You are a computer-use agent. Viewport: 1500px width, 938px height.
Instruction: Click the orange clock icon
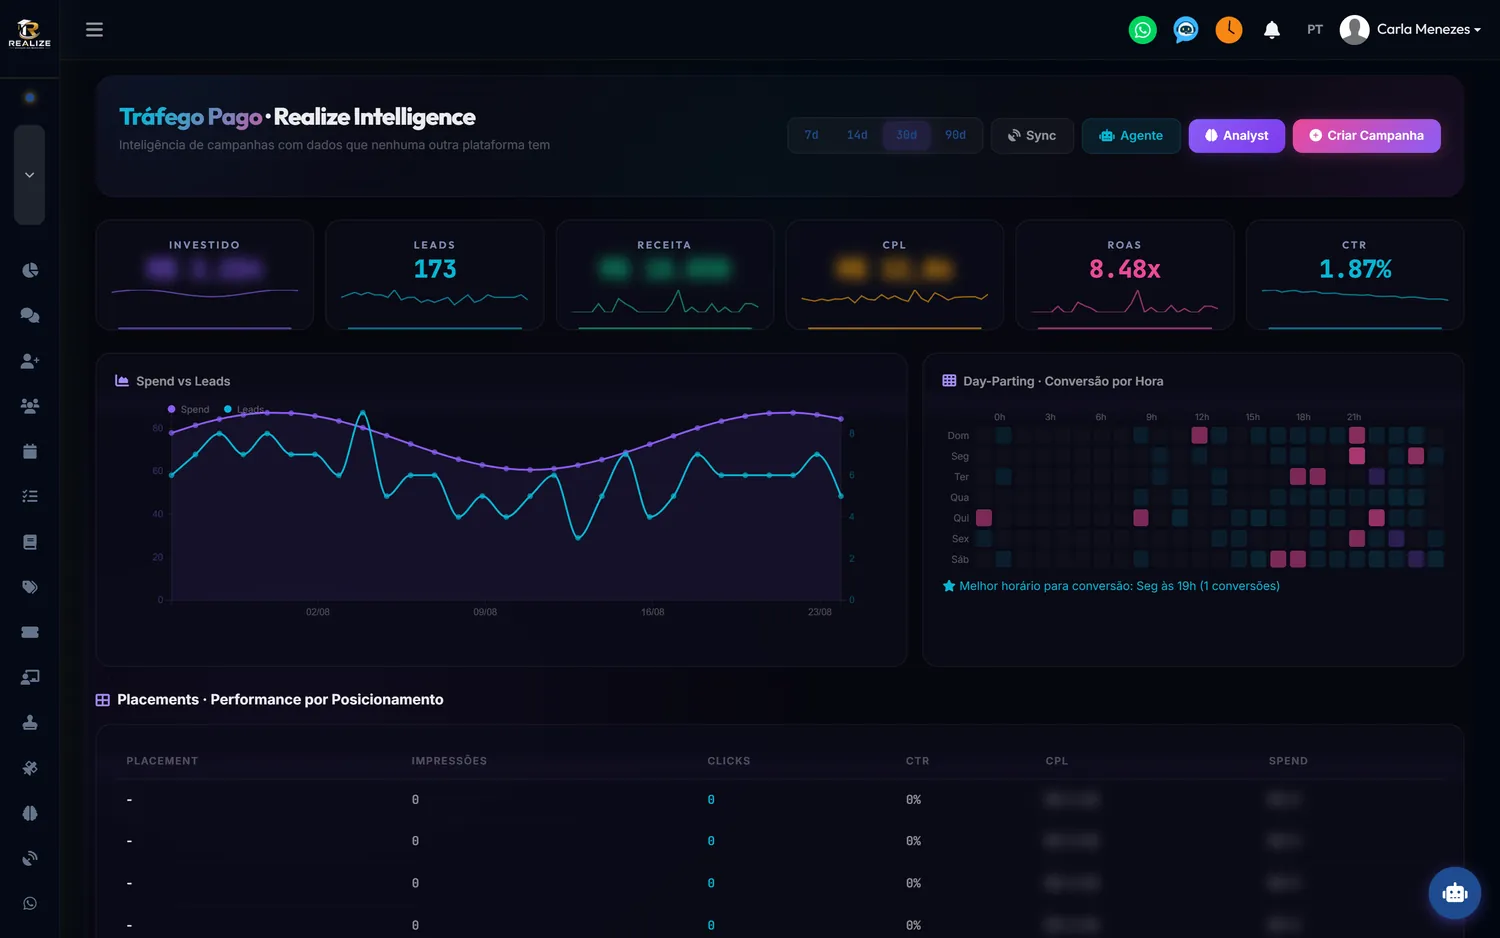tap(1229, 30)
